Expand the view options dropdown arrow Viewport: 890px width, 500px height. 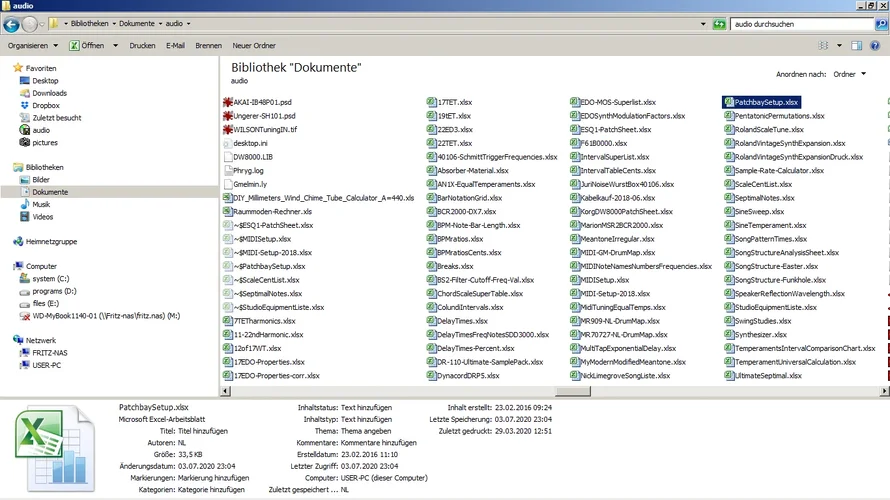coord(839,45)
